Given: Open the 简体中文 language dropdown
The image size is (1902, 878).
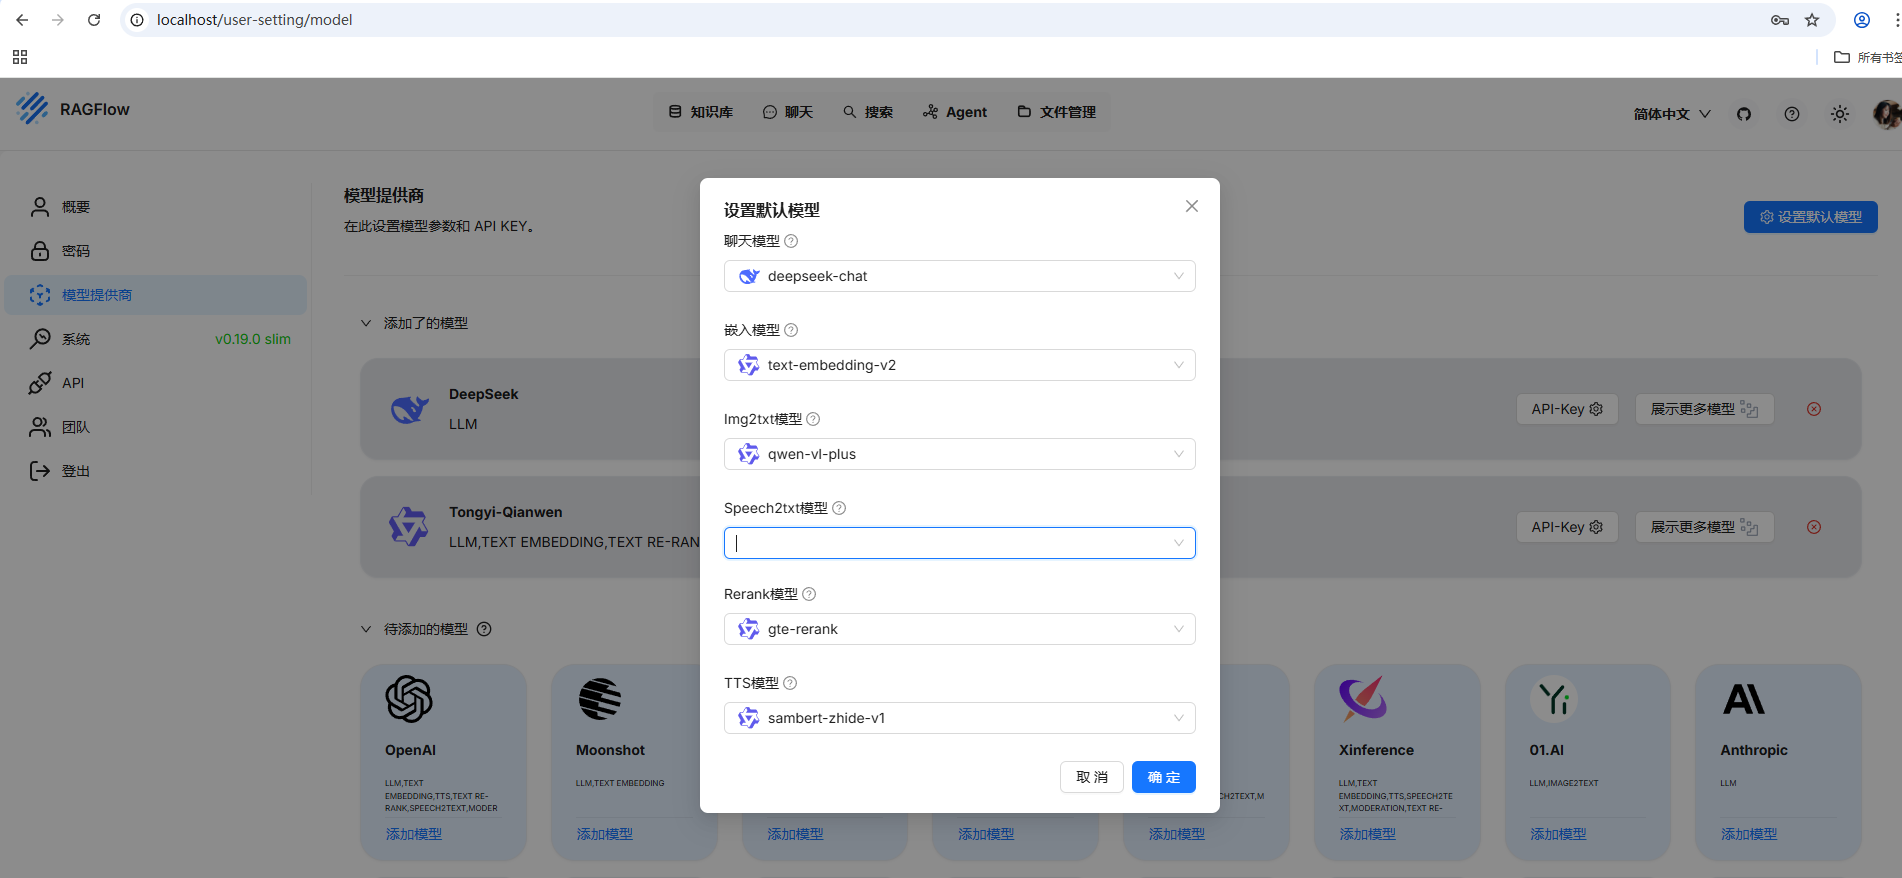Looking at the screenshot, I should point(1672,114).
